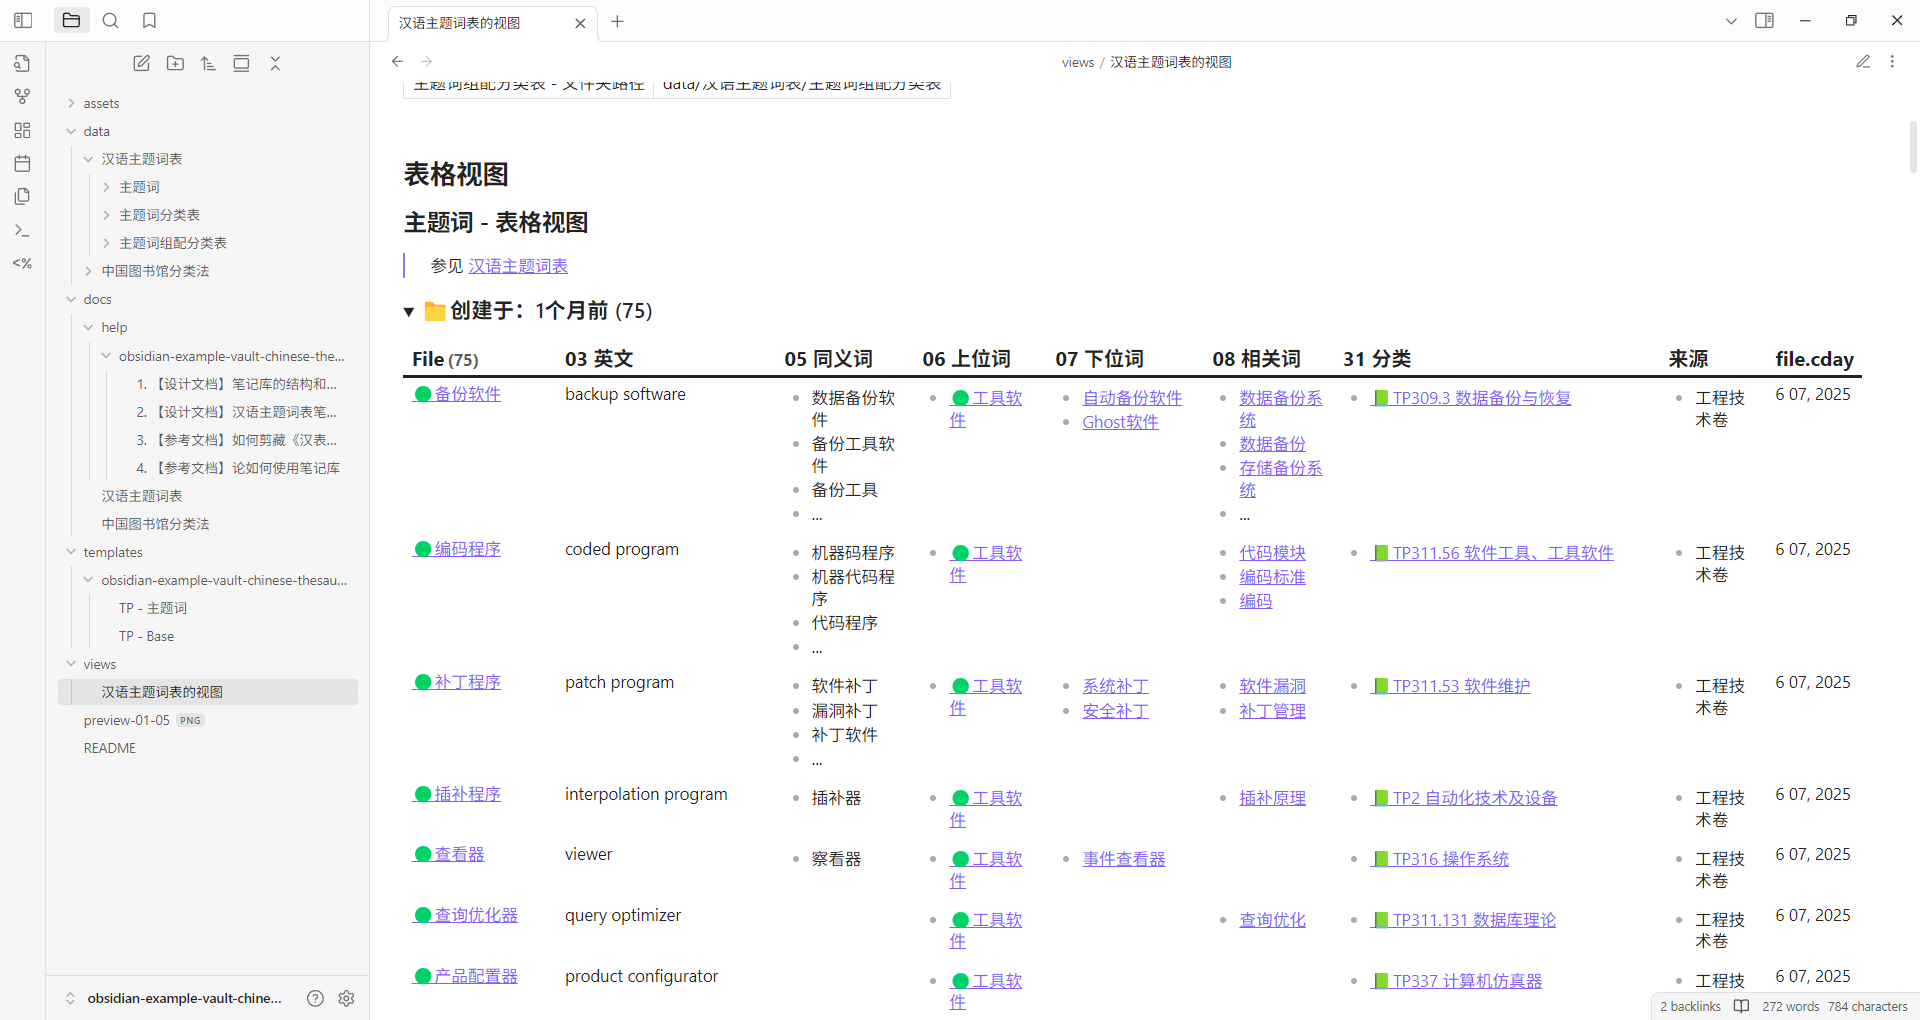The image size is (1920, 1020).
Task: Create a new note from the toolbar
Action: pos(142,63)
